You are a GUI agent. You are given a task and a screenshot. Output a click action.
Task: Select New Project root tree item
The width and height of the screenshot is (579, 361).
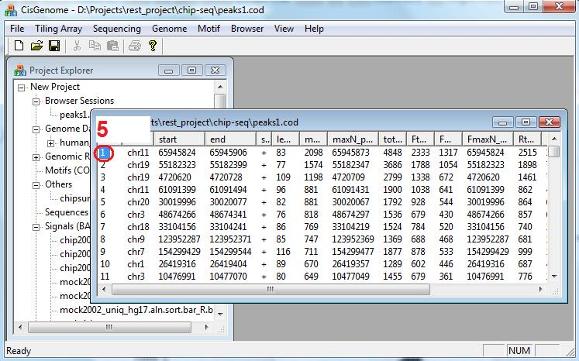point(55,87)
